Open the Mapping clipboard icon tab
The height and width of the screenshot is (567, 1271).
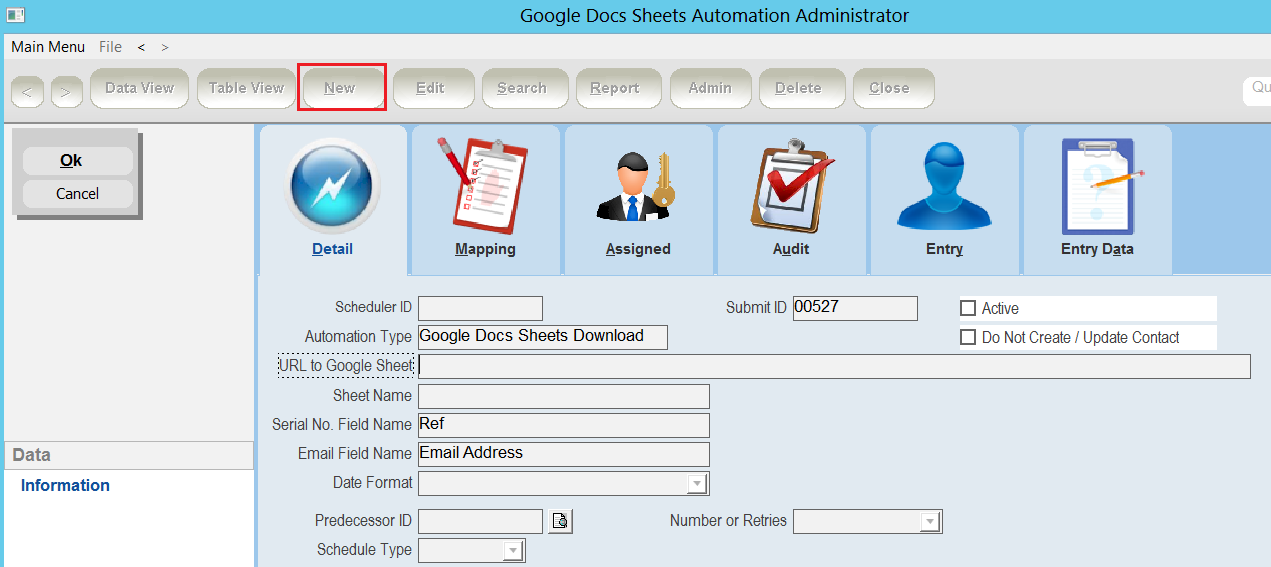point(484,186)
